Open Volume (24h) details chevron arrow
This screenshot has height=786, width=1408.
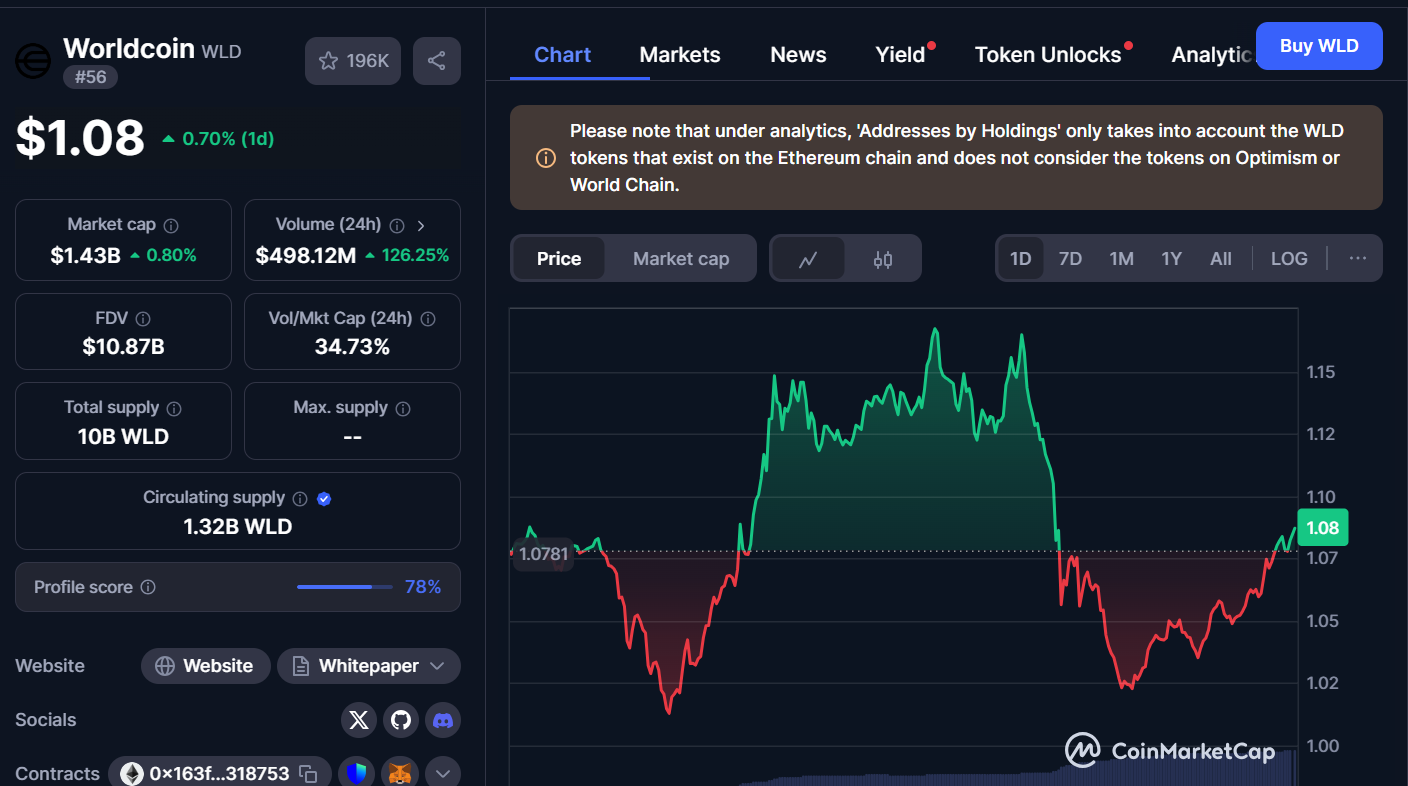click(x=421, y=225)
